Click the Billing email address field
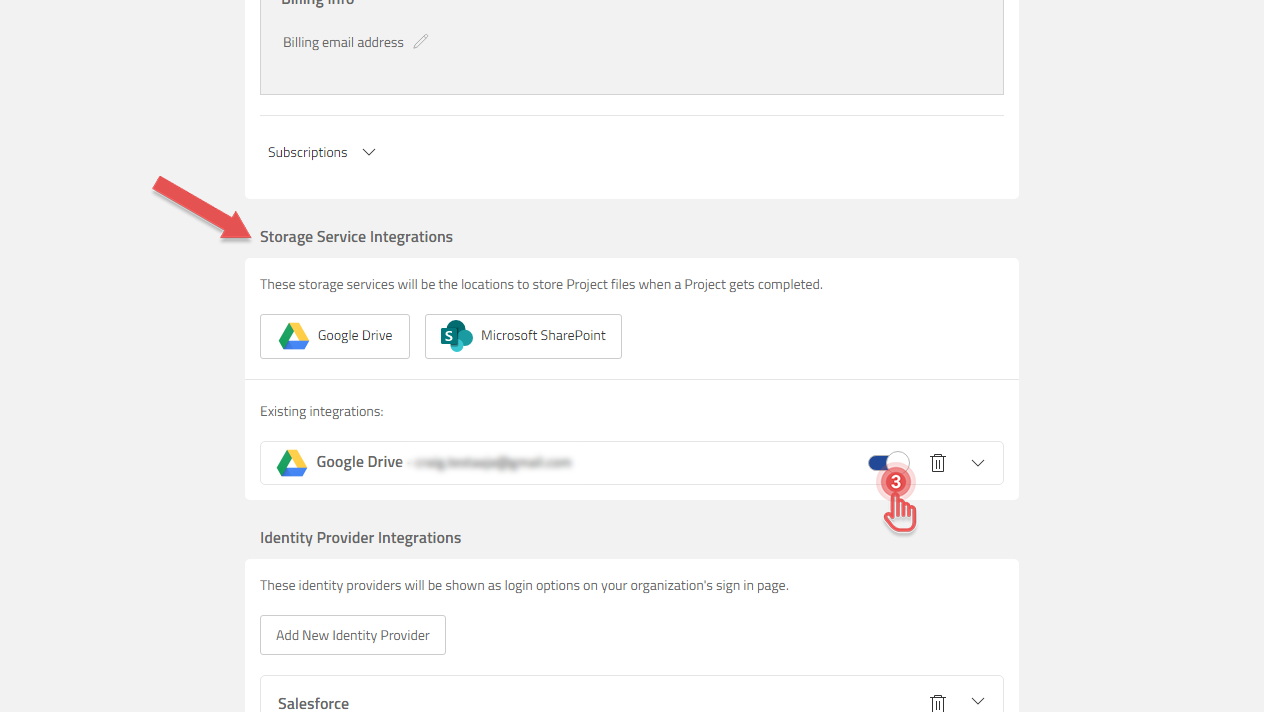The height and width of the screenshot is (712, 1264). point(343,41)
